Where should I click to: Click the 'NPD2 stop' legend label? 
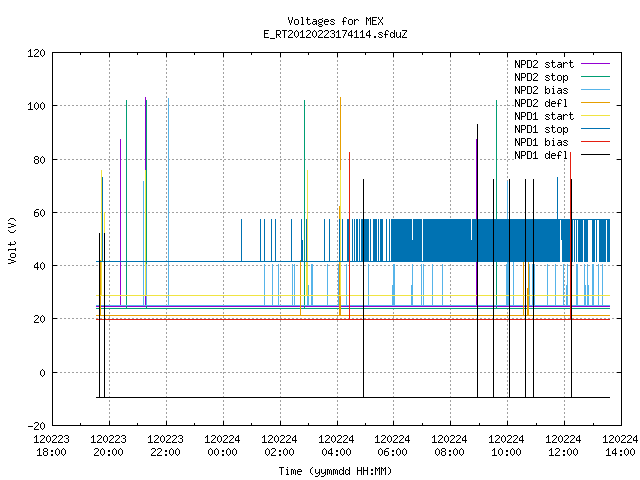pyautogui.click(x=541, y=77)
